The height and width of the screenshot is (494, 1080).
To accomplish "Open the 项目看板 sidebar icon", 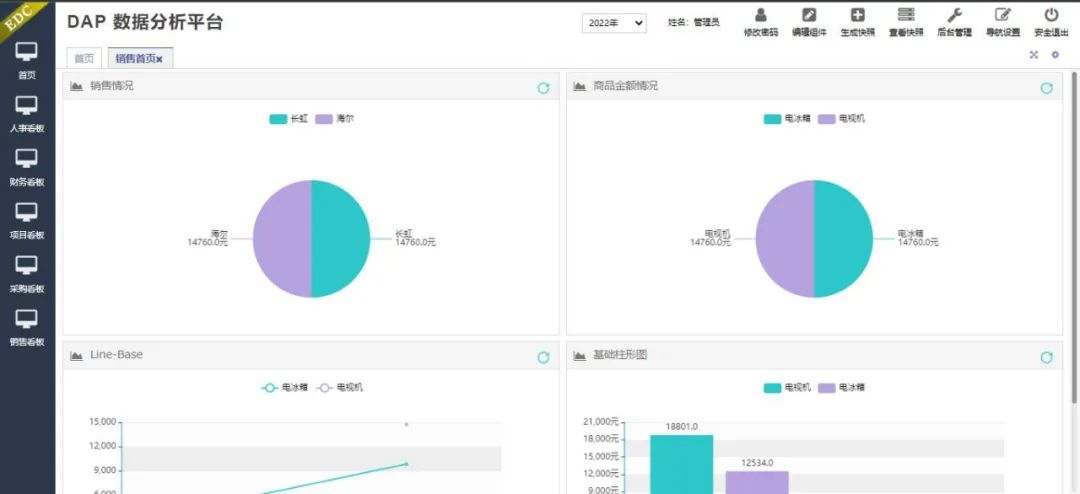I will (x=27, y=212).
